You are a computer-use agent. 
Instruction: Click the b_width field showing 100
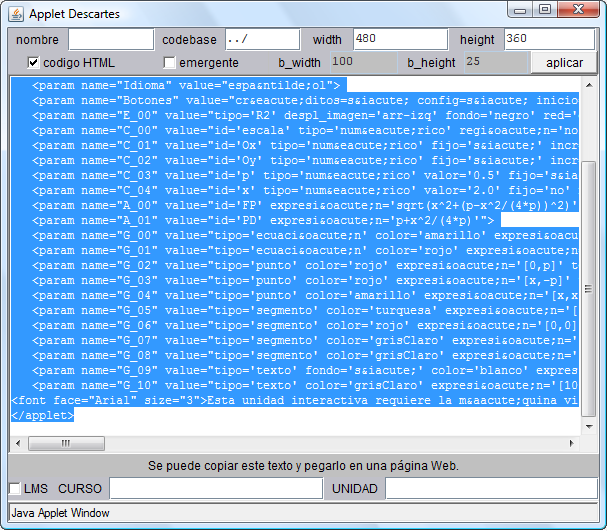(x=364, y=62)
